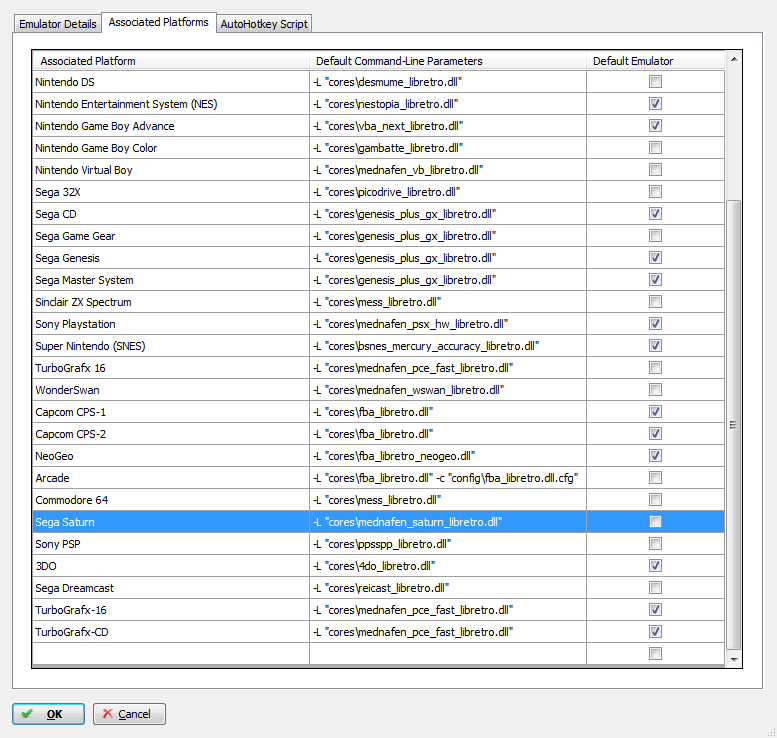The image size is (777, 738).
Task: Select the Associated Platforms tab
Action: pos(159,22)
